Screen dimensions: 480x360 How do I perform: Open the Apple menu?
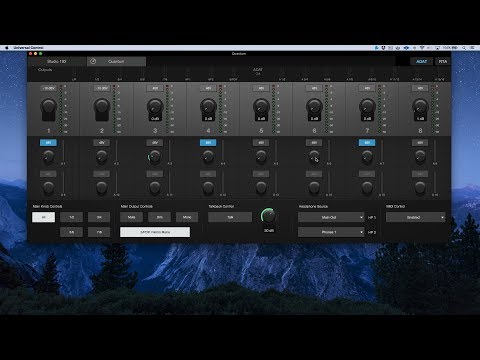(x=6, y=48)
